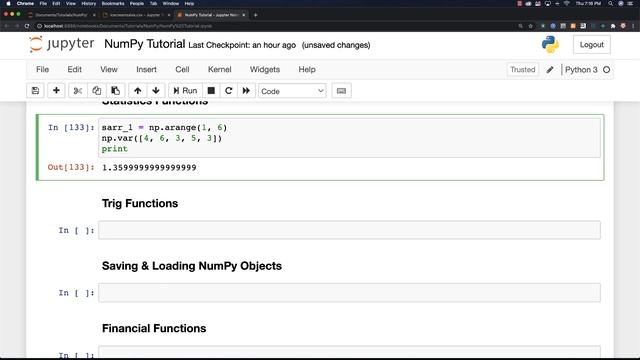Click the pencil edit mode icon
This screenshot has width=640, height=360.
point(550,69)
